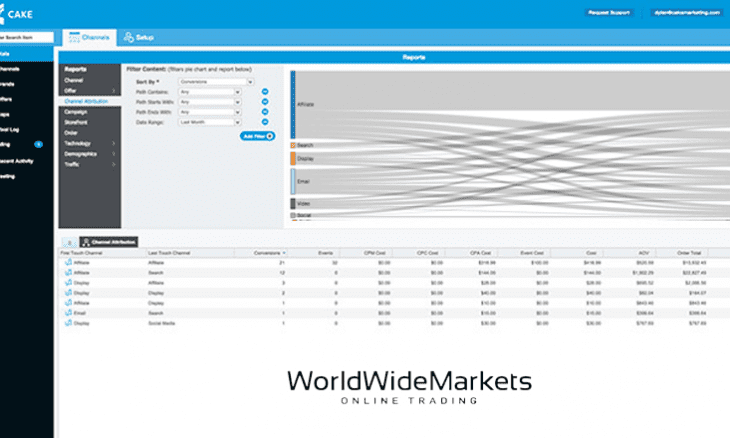Click the Search node in the flow chart
Screen dimensions: 730x438
293,145
